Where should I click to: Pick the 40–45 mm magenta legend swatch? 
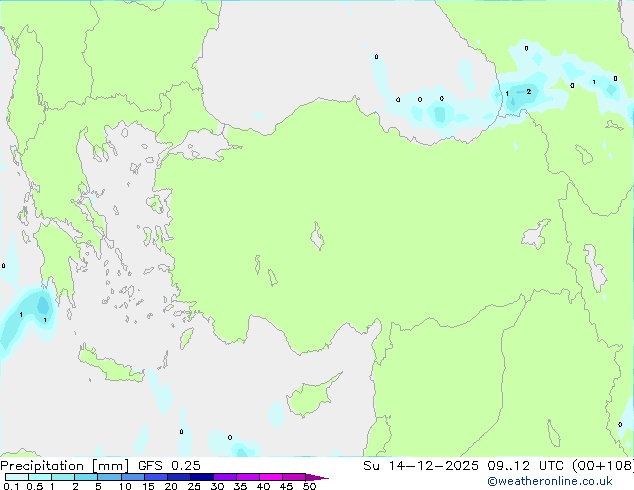[271, 477]
